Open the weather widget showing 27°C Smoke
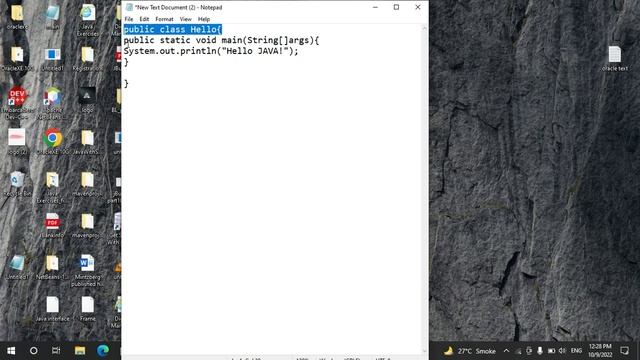 [470, 351]
